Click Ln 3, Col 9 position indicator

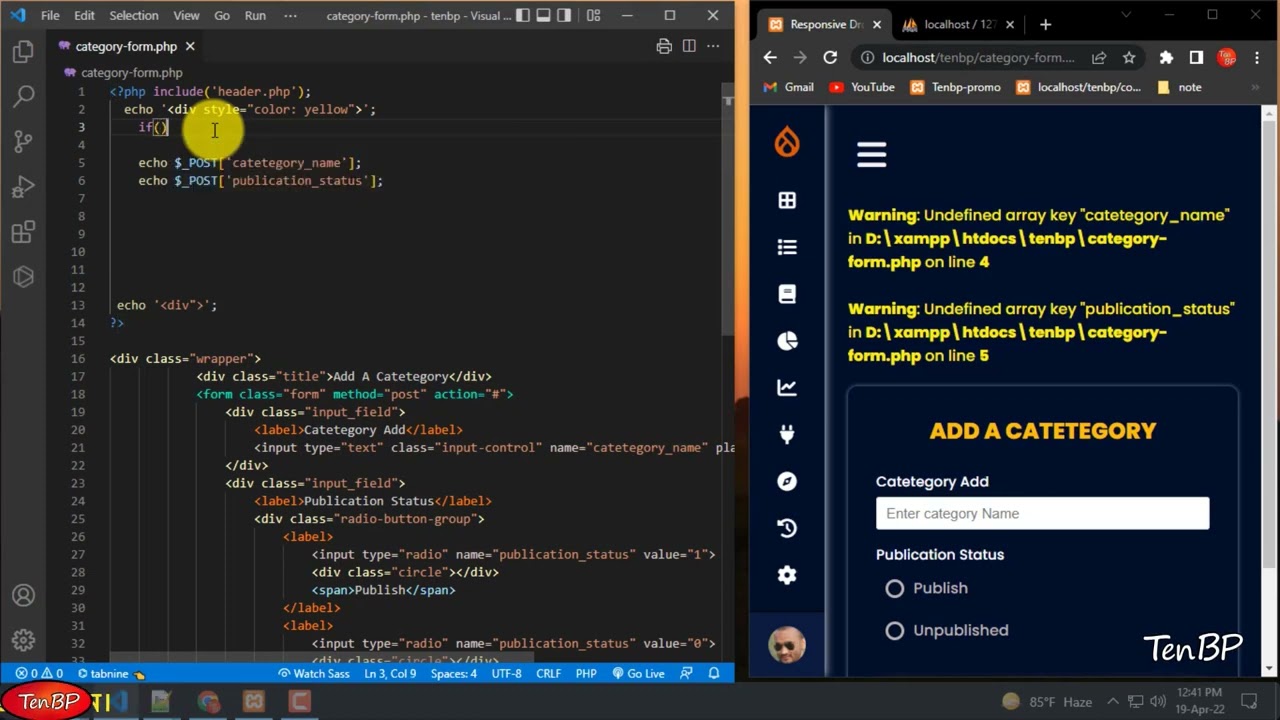tap(391, 674)
